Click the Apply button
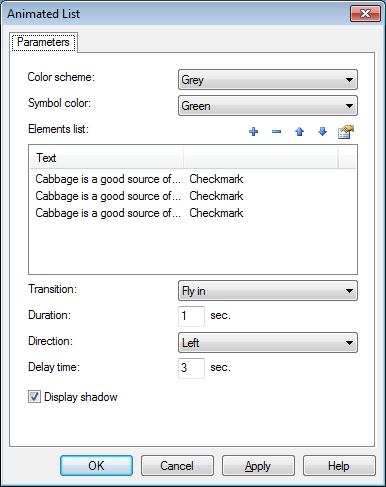Viewport: 386px width, 487px height. [x=258, y=465]
